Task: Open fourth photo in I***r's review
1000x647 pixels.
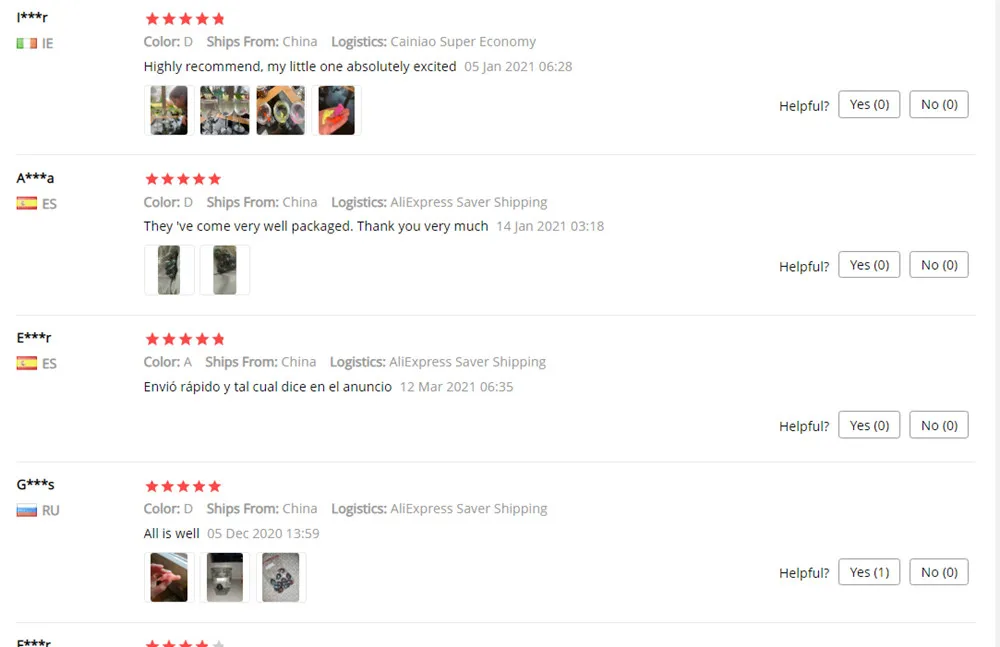Action: [x=336, y=110]
